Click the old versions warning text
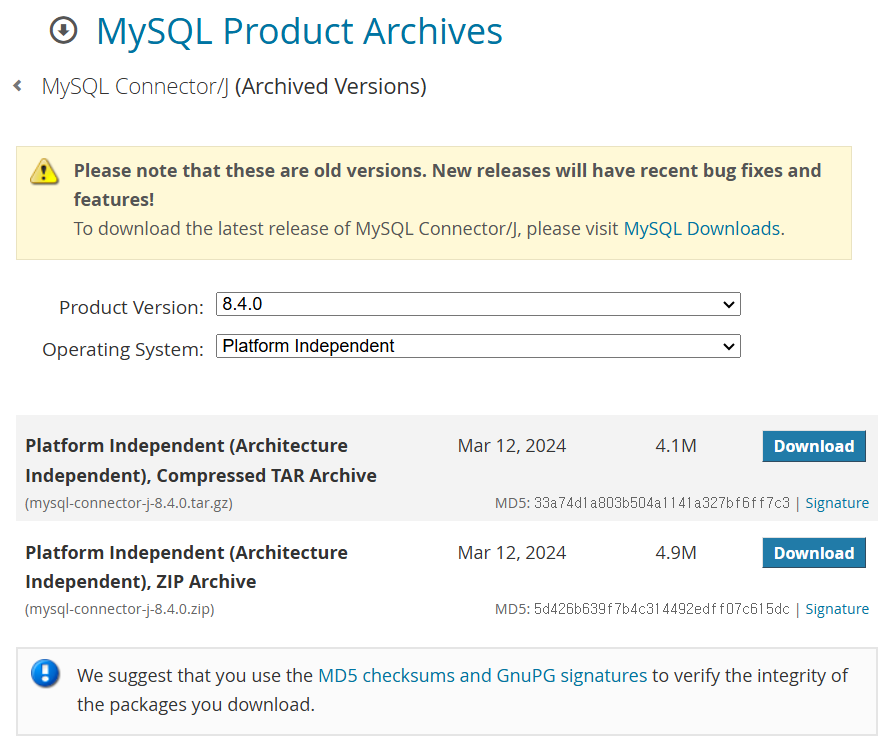Viewport: 881px width, 741px height. click(x=447, y=185)
